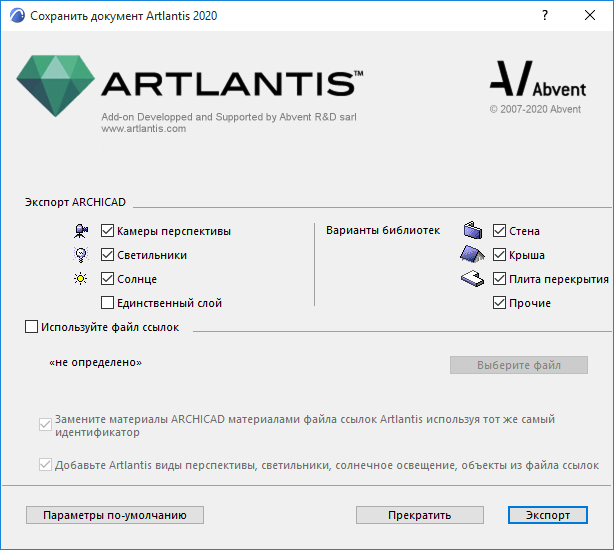614x550 pixels.
Task: Click the Добавьте Artlantis виды перспективы greyed checkbox
Action: pos(45,465)
